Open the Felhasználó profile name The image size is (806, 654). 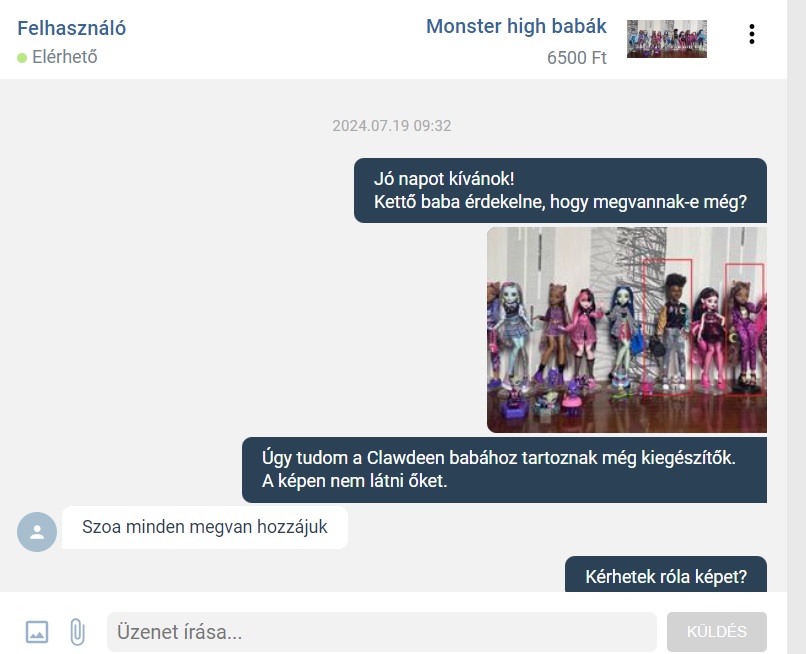tap(71, 28)
